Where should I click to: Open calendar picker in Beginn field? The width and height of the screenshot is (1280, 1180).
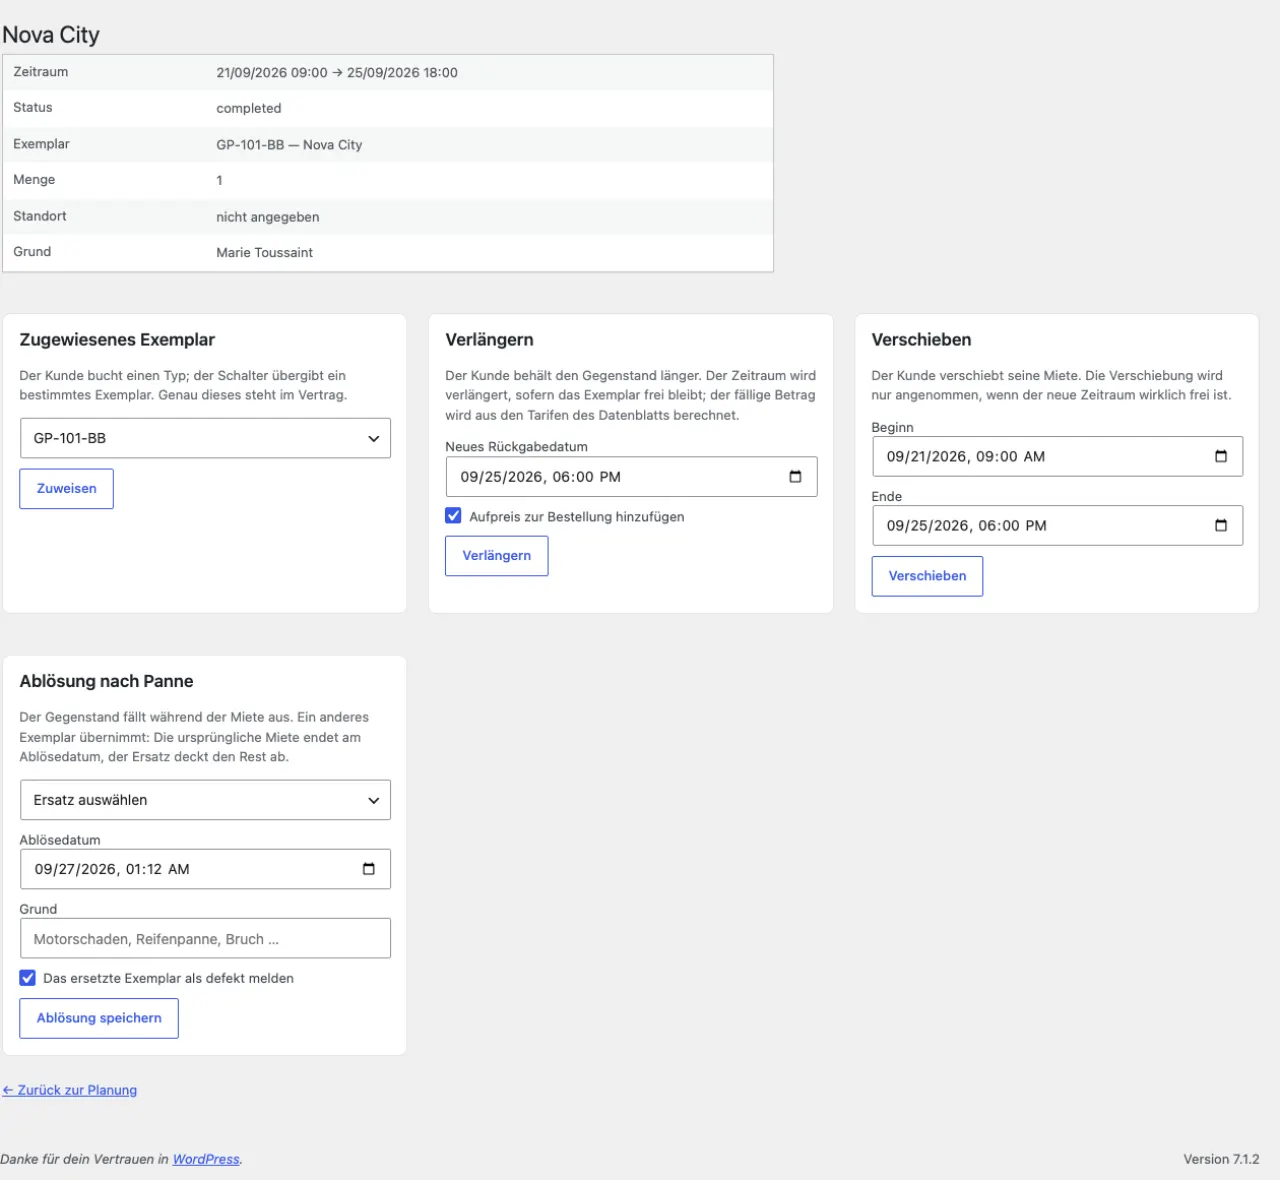point(1220,457)
